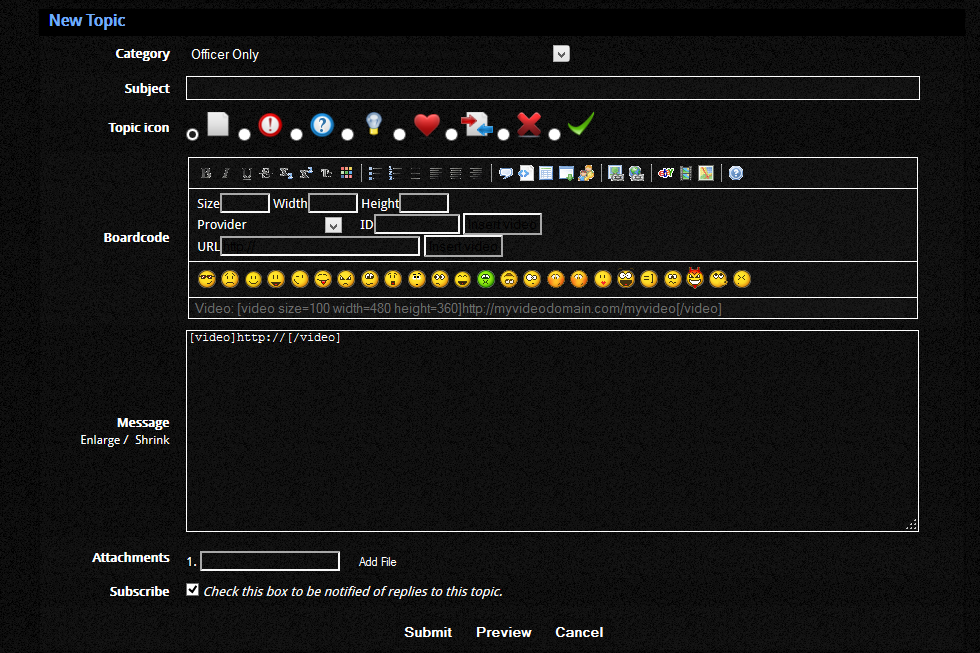Toggle the Subscribe notification checkbox

coord(193,590)
